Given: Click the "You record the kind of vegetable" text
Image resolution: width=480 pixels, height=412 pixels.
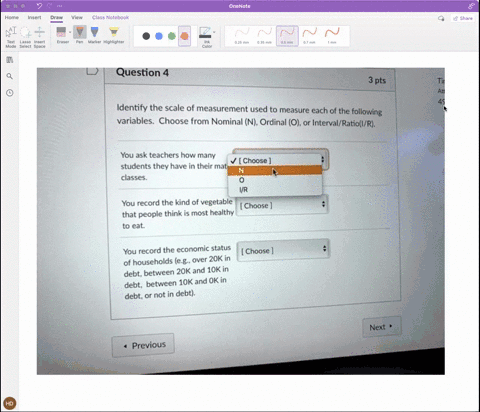Looking at the screenshot, I should coord(177,202).
